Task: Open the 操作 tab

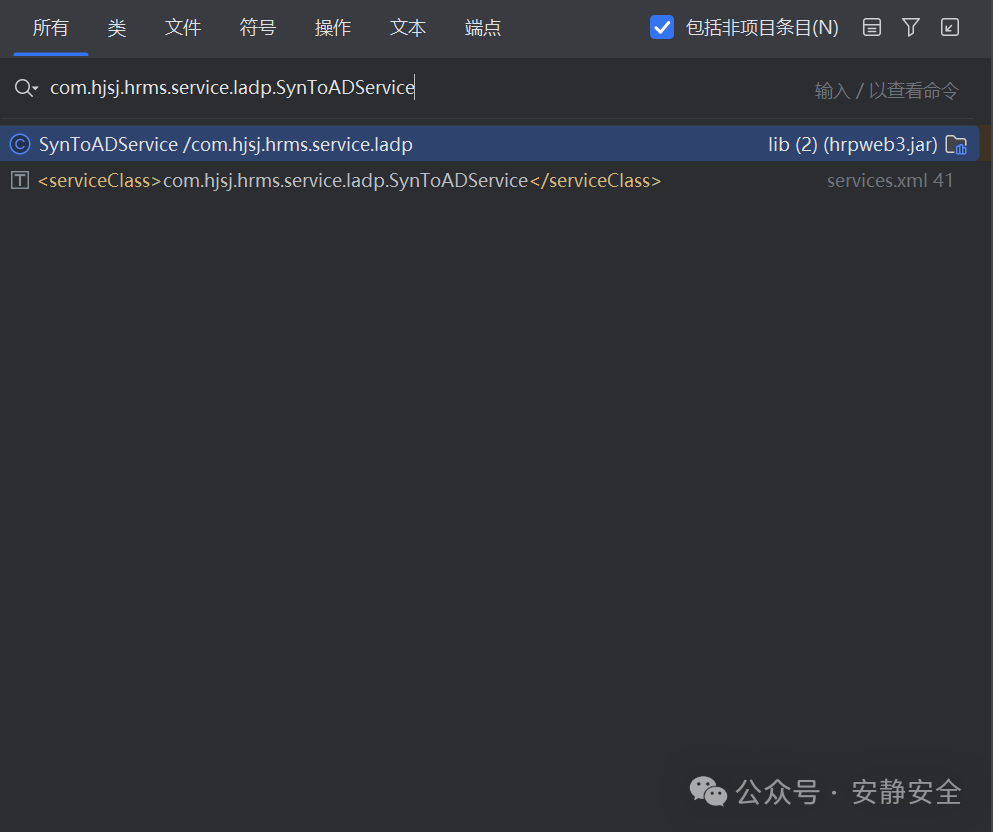Action: coord(332,27)
